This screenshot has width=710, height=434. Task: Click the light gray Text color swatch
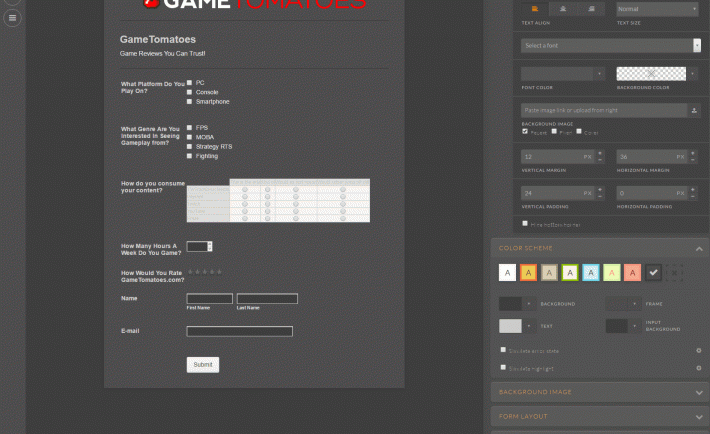pos(510,326)
